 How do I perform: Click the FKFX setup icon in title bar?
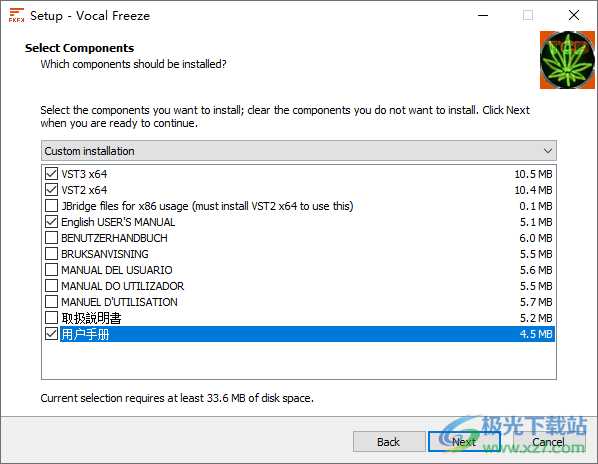tap(16, 15)
